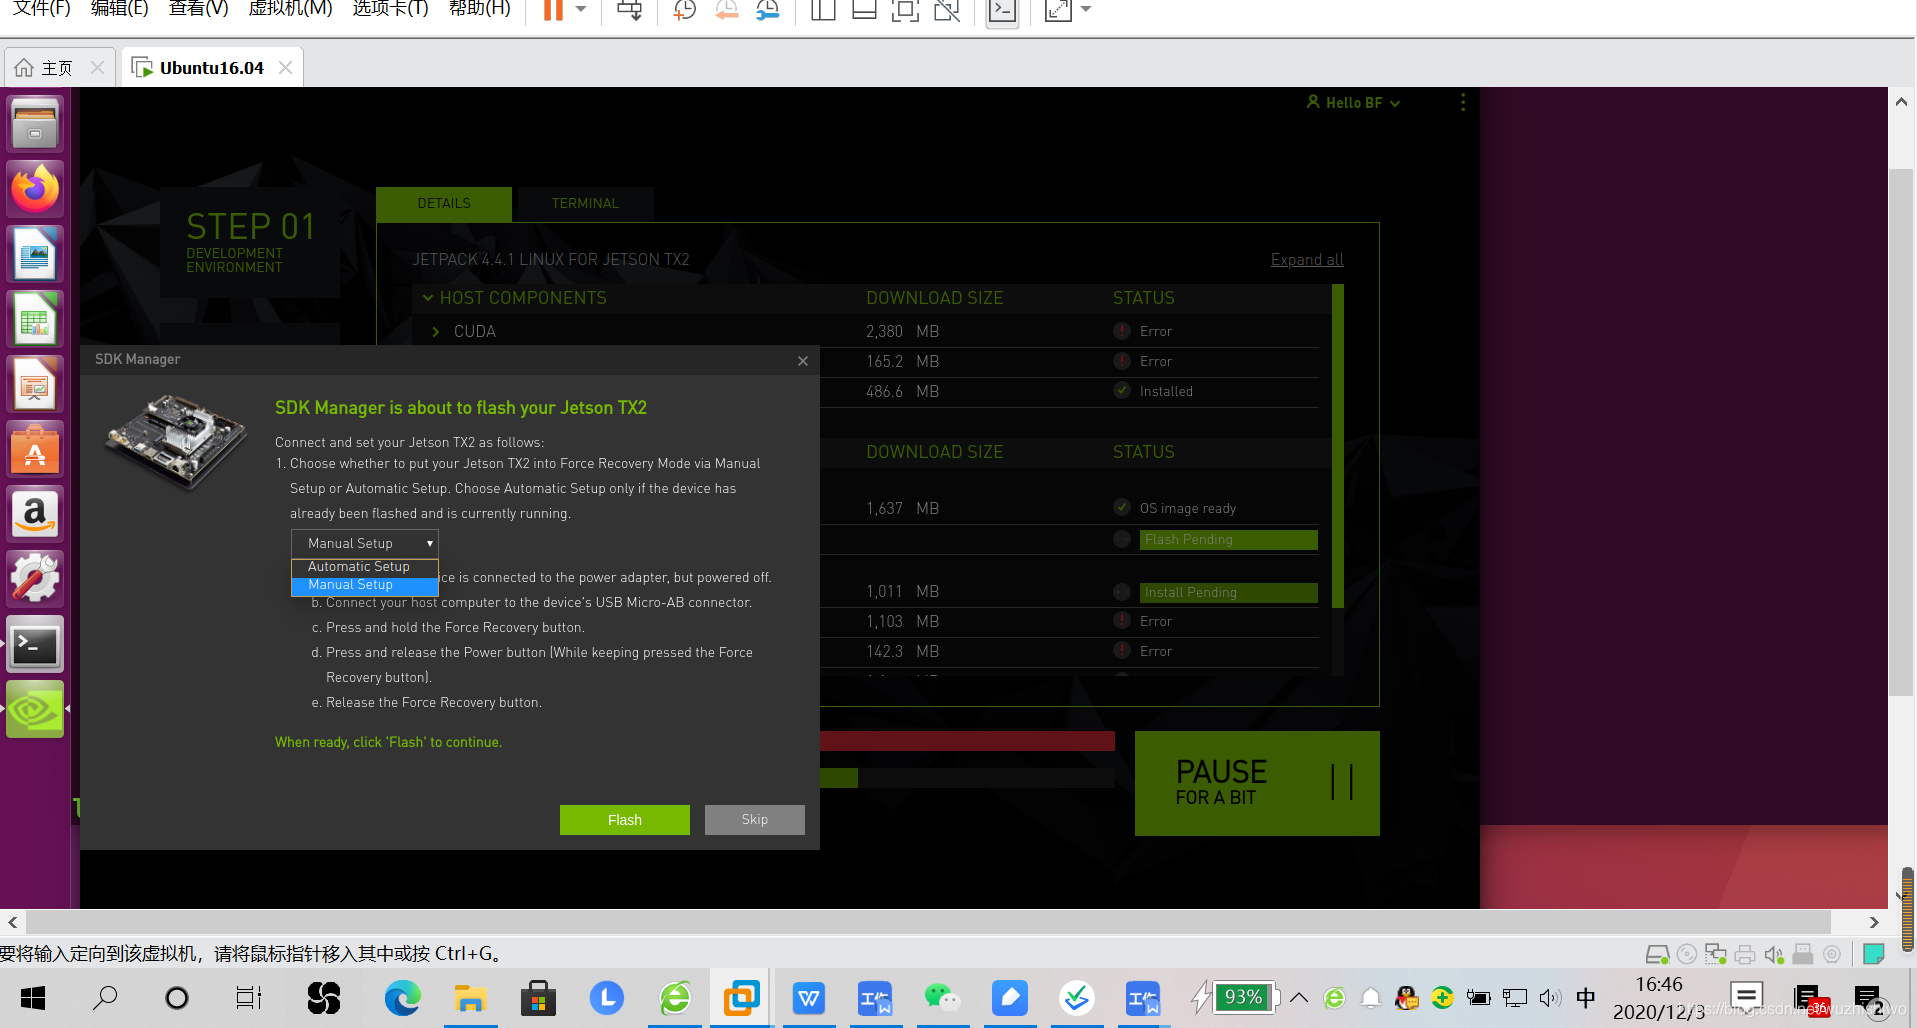Expand the CUDA component row
This screenshot has width=1917, height=1028.
pyautogui.click(x=436, y=332)
